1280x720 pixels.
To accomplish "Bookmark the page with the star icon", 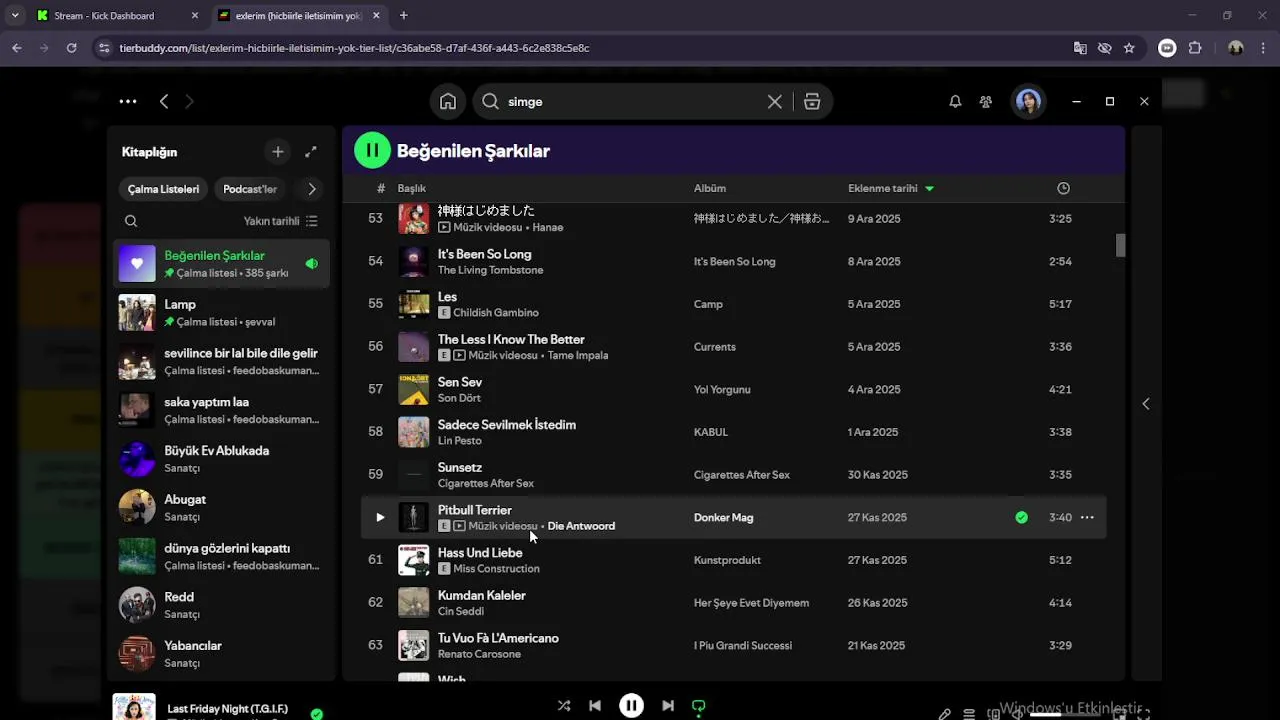I will 1129,48.
